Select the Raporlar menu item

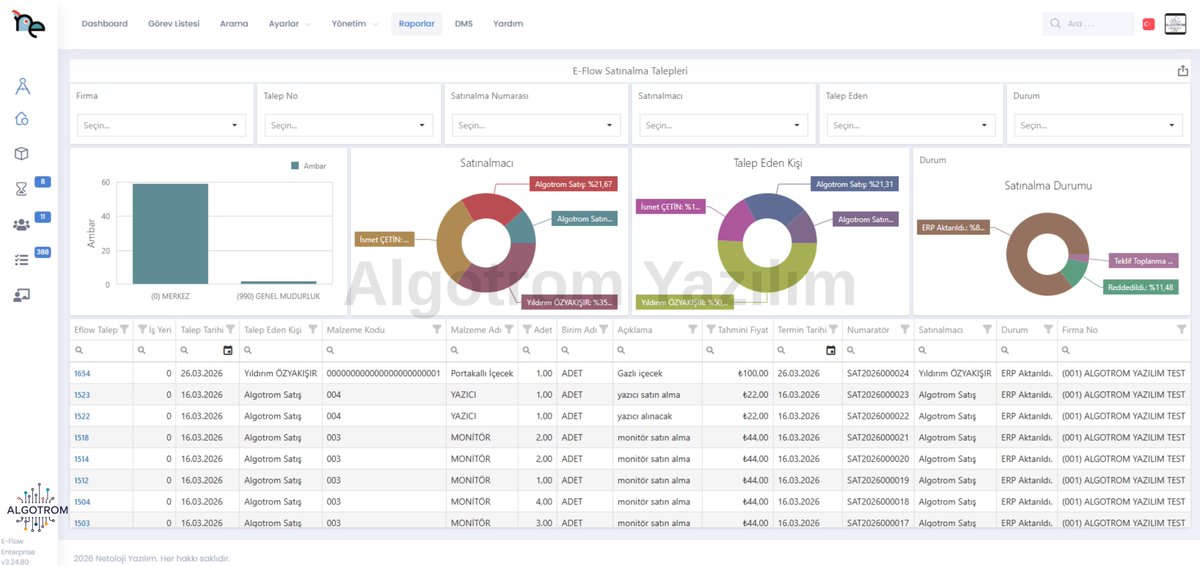(416, 23)
